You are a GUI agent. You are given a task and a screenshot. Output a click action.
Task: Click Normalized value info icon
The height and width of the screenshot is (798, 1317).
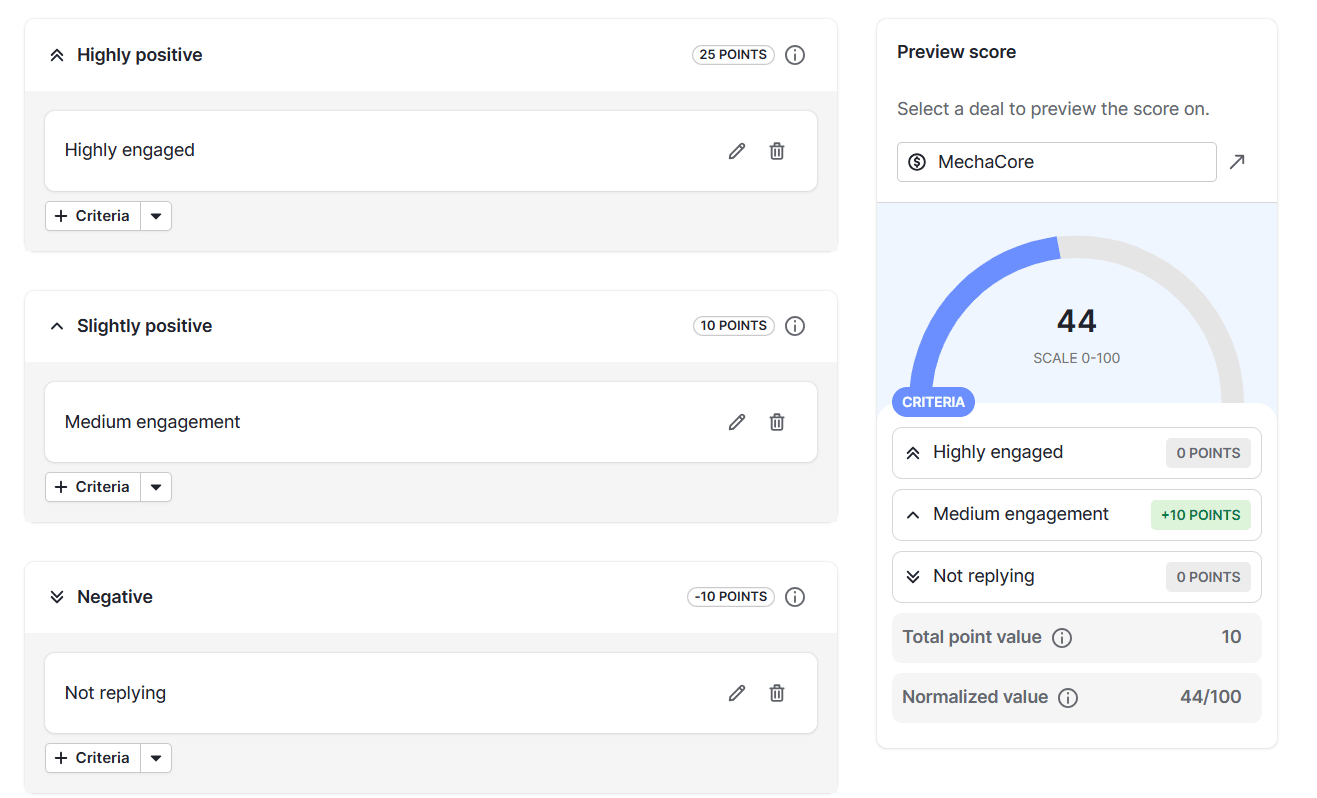(1068, 698)
